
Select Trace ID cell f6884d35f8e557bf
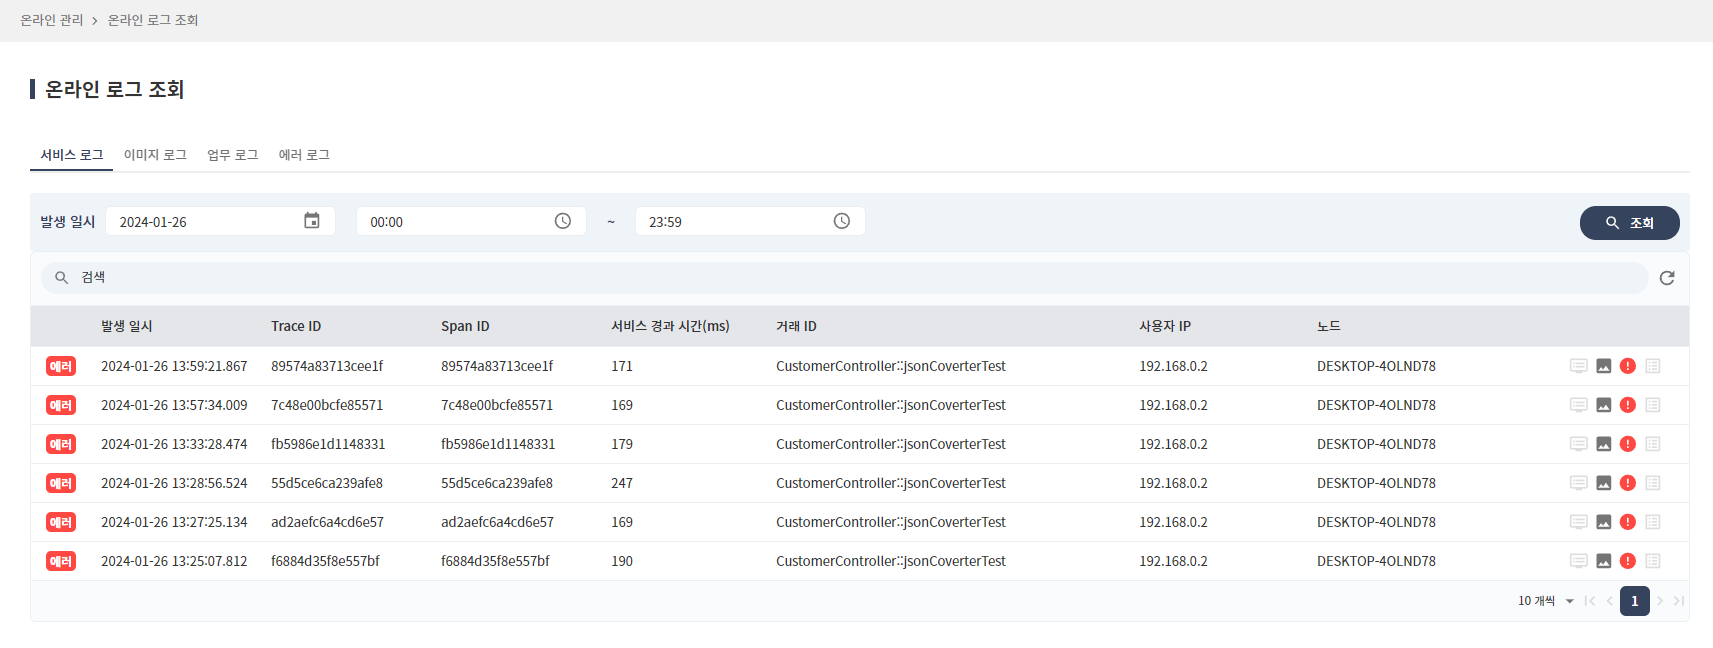[x=325, y=561]
